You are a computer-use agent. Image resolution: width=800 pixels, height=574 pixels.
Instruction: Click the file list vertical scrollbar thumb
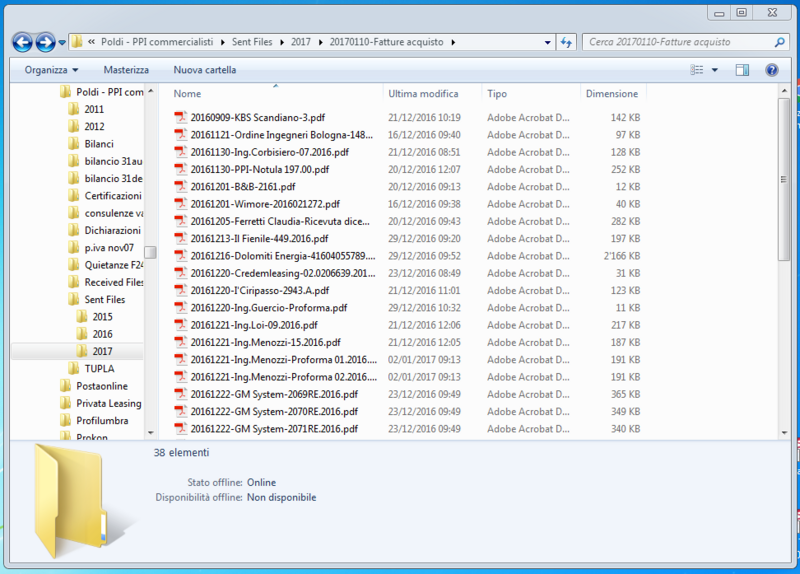tap(784, 180)
